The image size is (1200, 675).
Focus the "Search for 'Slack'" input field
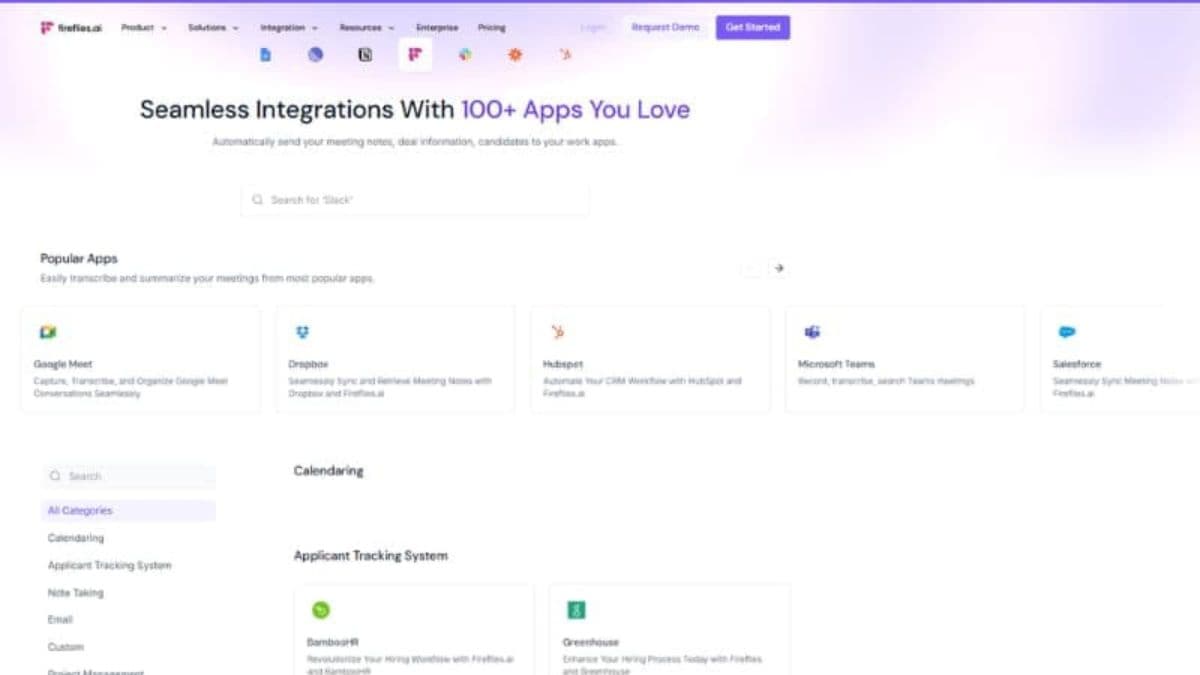[415, 200]
